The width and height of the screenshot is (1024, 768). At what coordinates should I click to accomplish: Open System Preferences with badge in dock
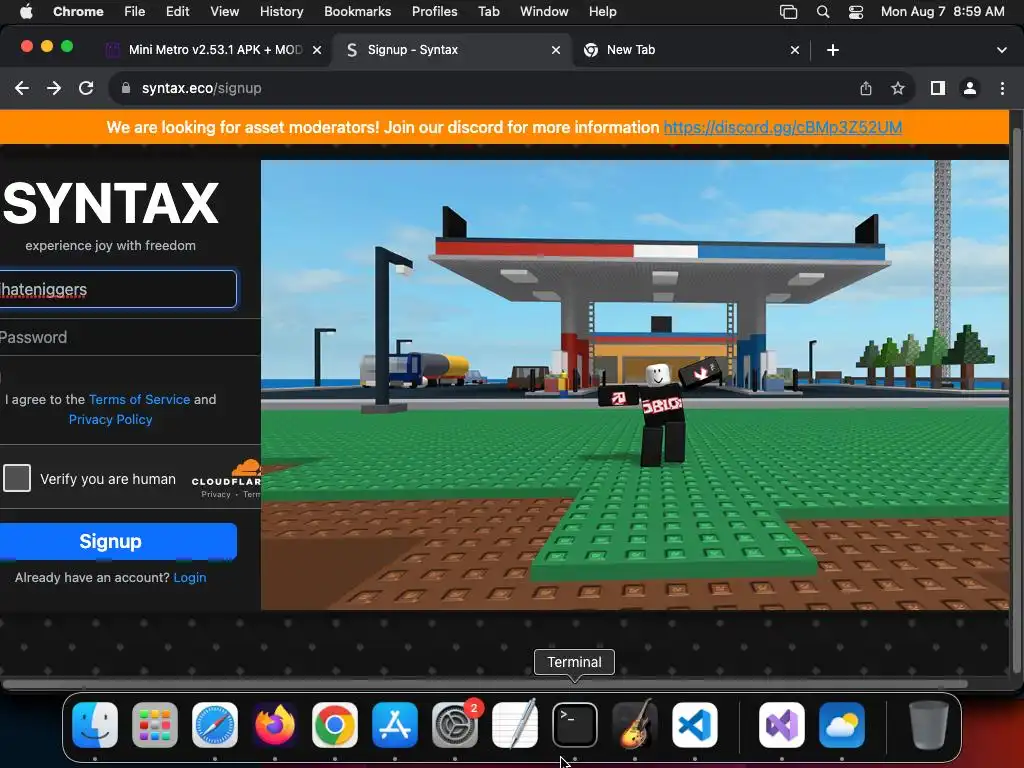(x=455, y=725)
